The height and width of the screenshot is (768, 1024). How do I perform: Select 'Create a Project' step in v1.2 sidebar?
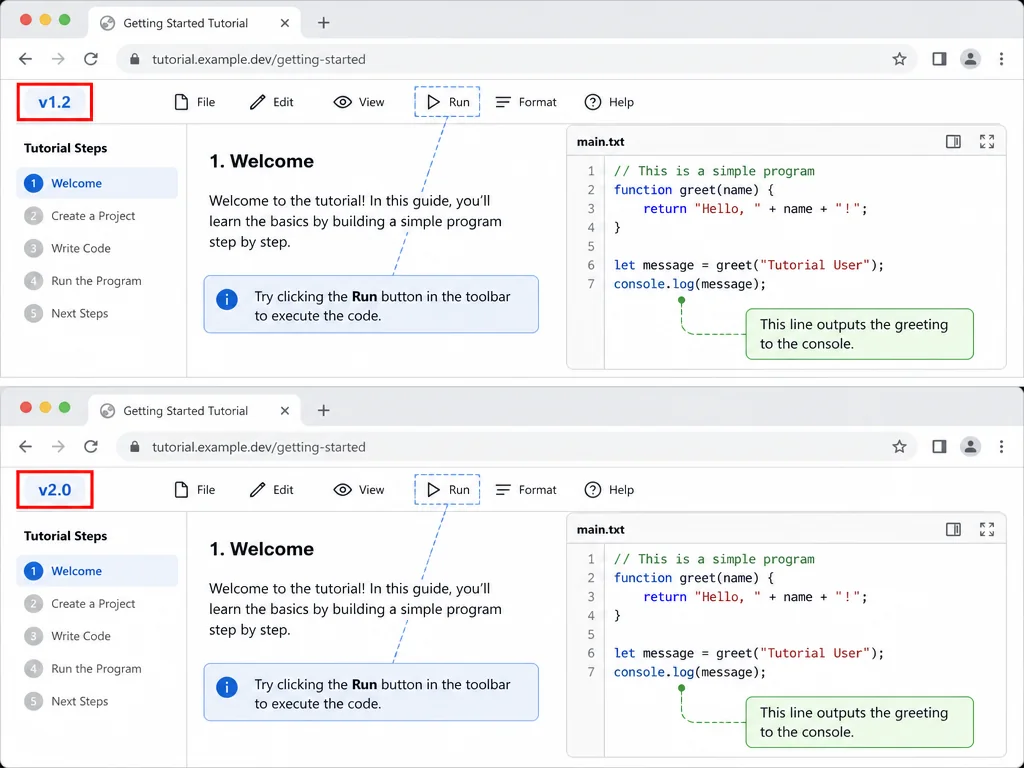click(97, 216)
